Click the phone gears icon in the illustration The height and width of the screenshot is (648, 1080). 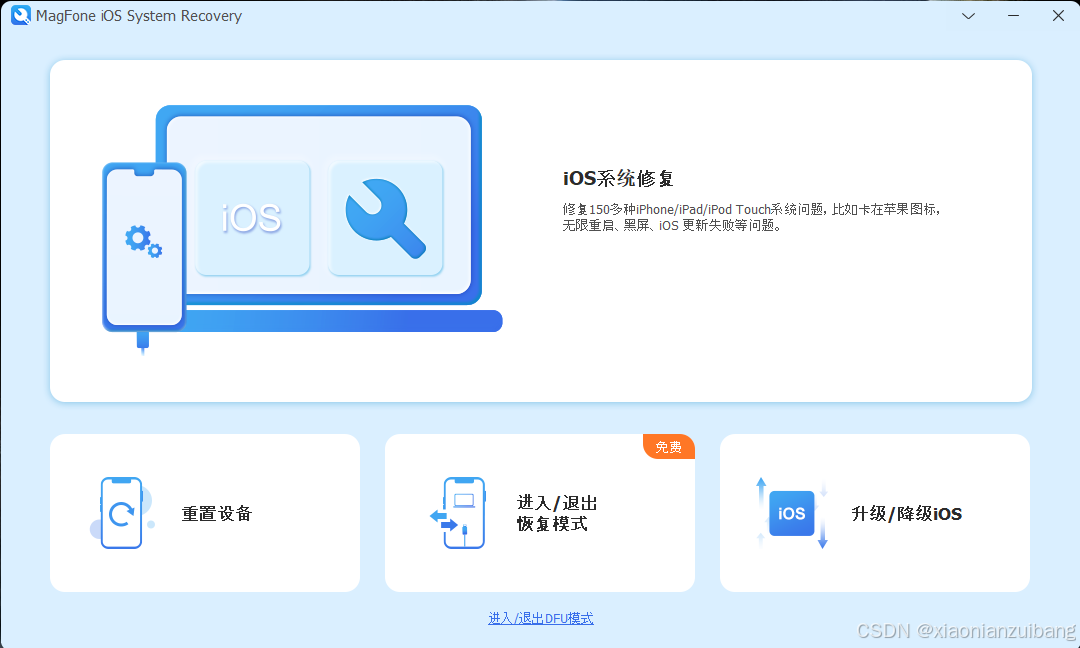143,241
